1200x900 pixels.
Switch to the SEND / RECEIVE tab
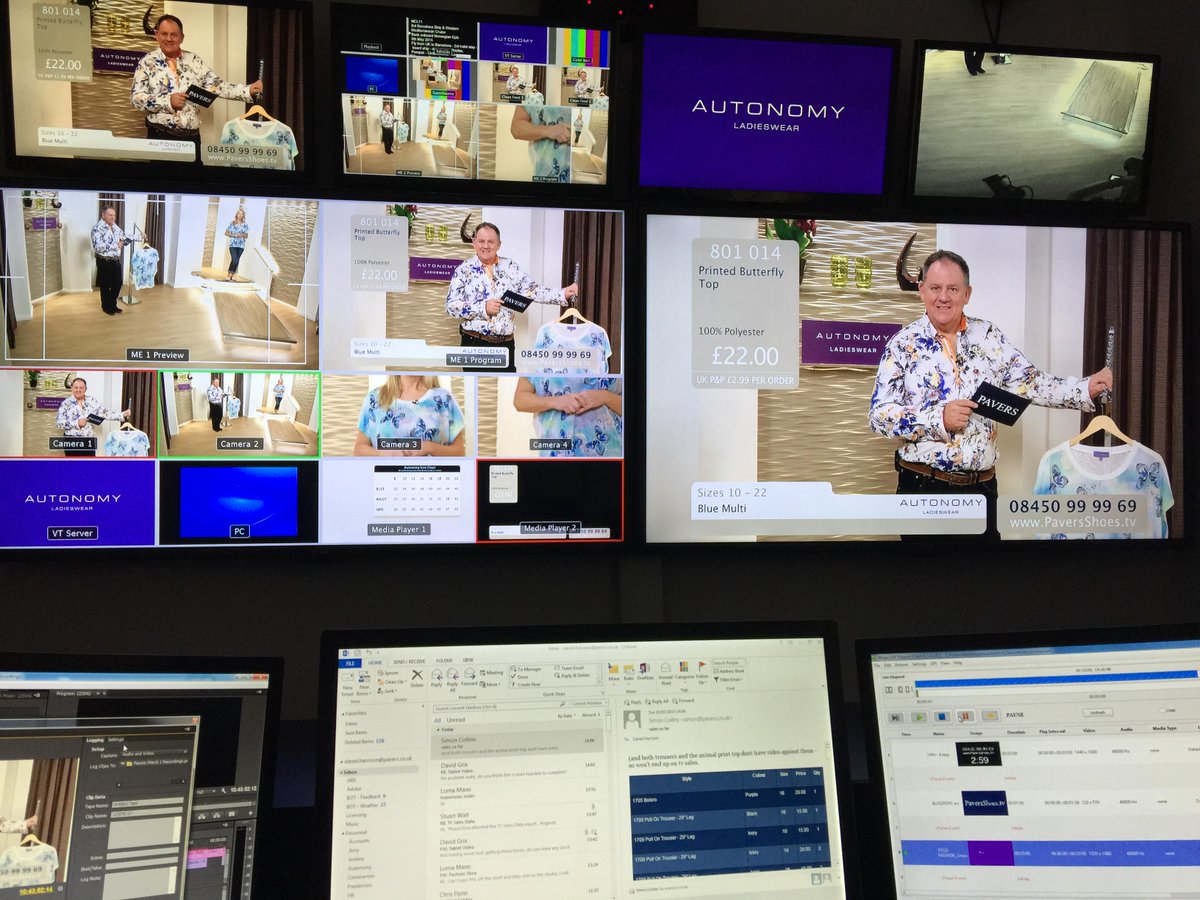[x=408, y=662]
